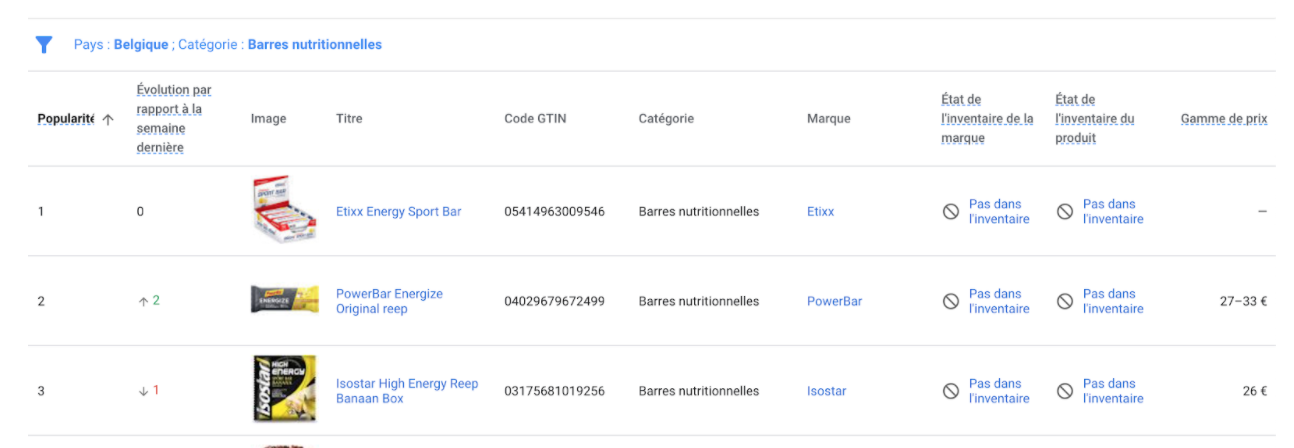This screenshot has height=448, width=1294.
Task: Click the product inventory status icon for Etixx row
Action: [1065, 212]
